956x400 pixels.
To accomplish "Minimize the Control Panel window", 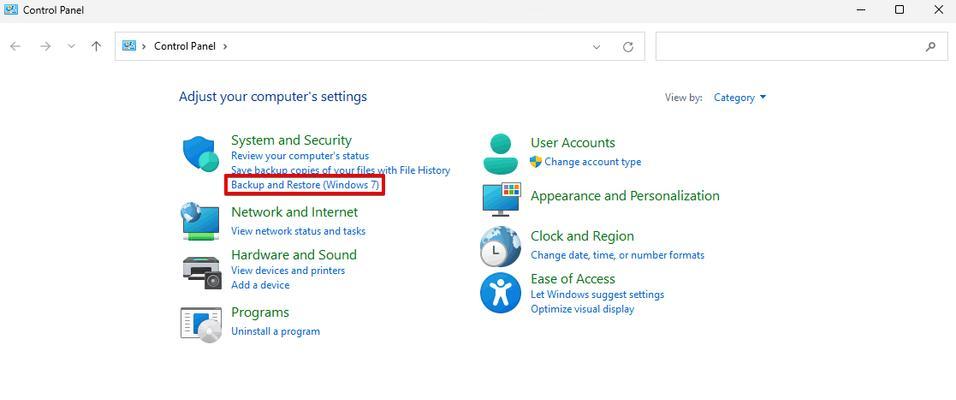I will tap(861, 10).
